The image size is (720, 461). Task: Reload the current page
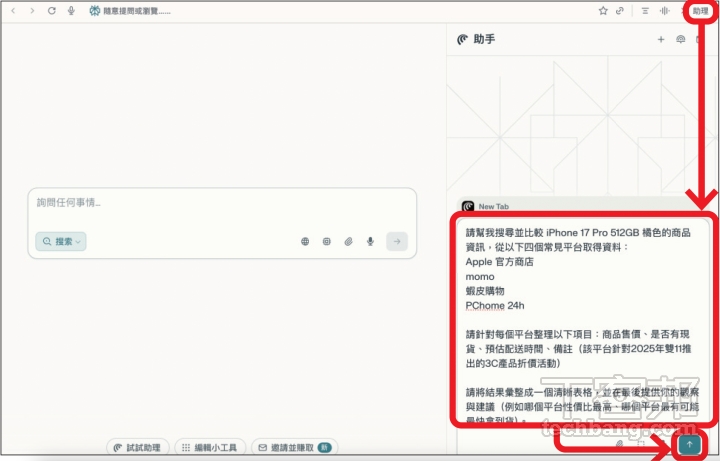(51, 11)
